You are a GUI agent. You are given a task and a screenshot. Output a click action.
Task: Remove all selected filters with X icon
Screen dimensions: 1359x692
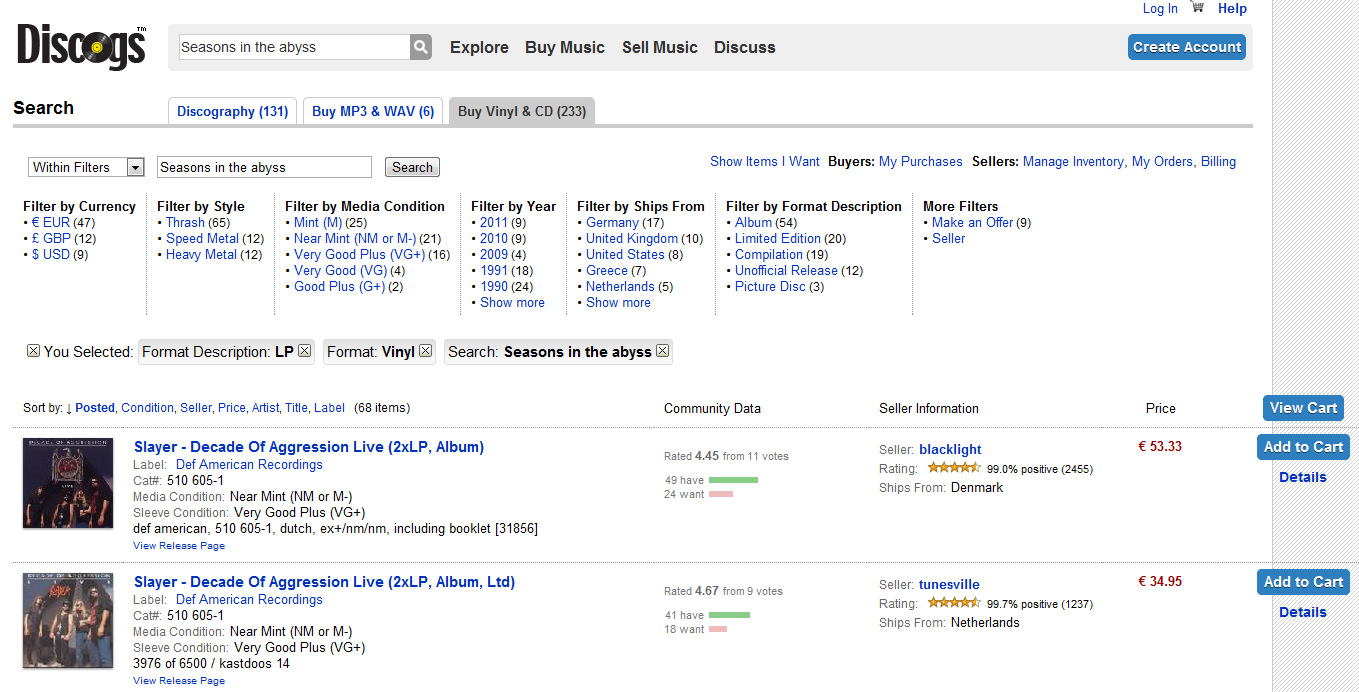[33, 351]
